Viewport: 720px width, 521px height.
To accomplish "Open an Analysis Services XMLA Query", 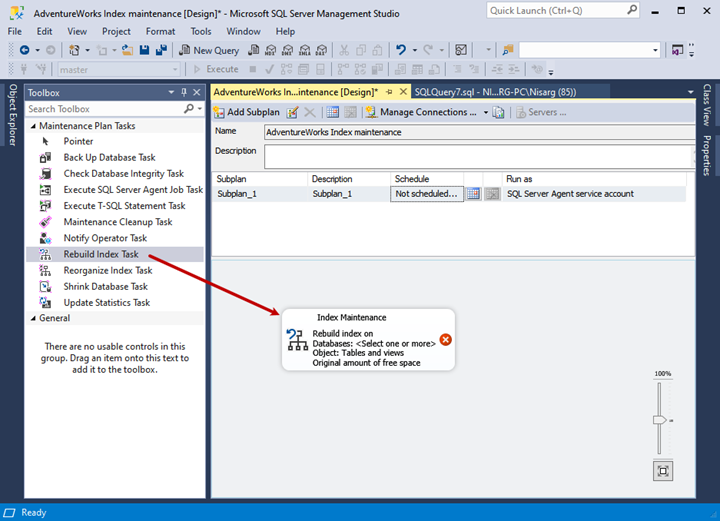I will coord(304,50).
